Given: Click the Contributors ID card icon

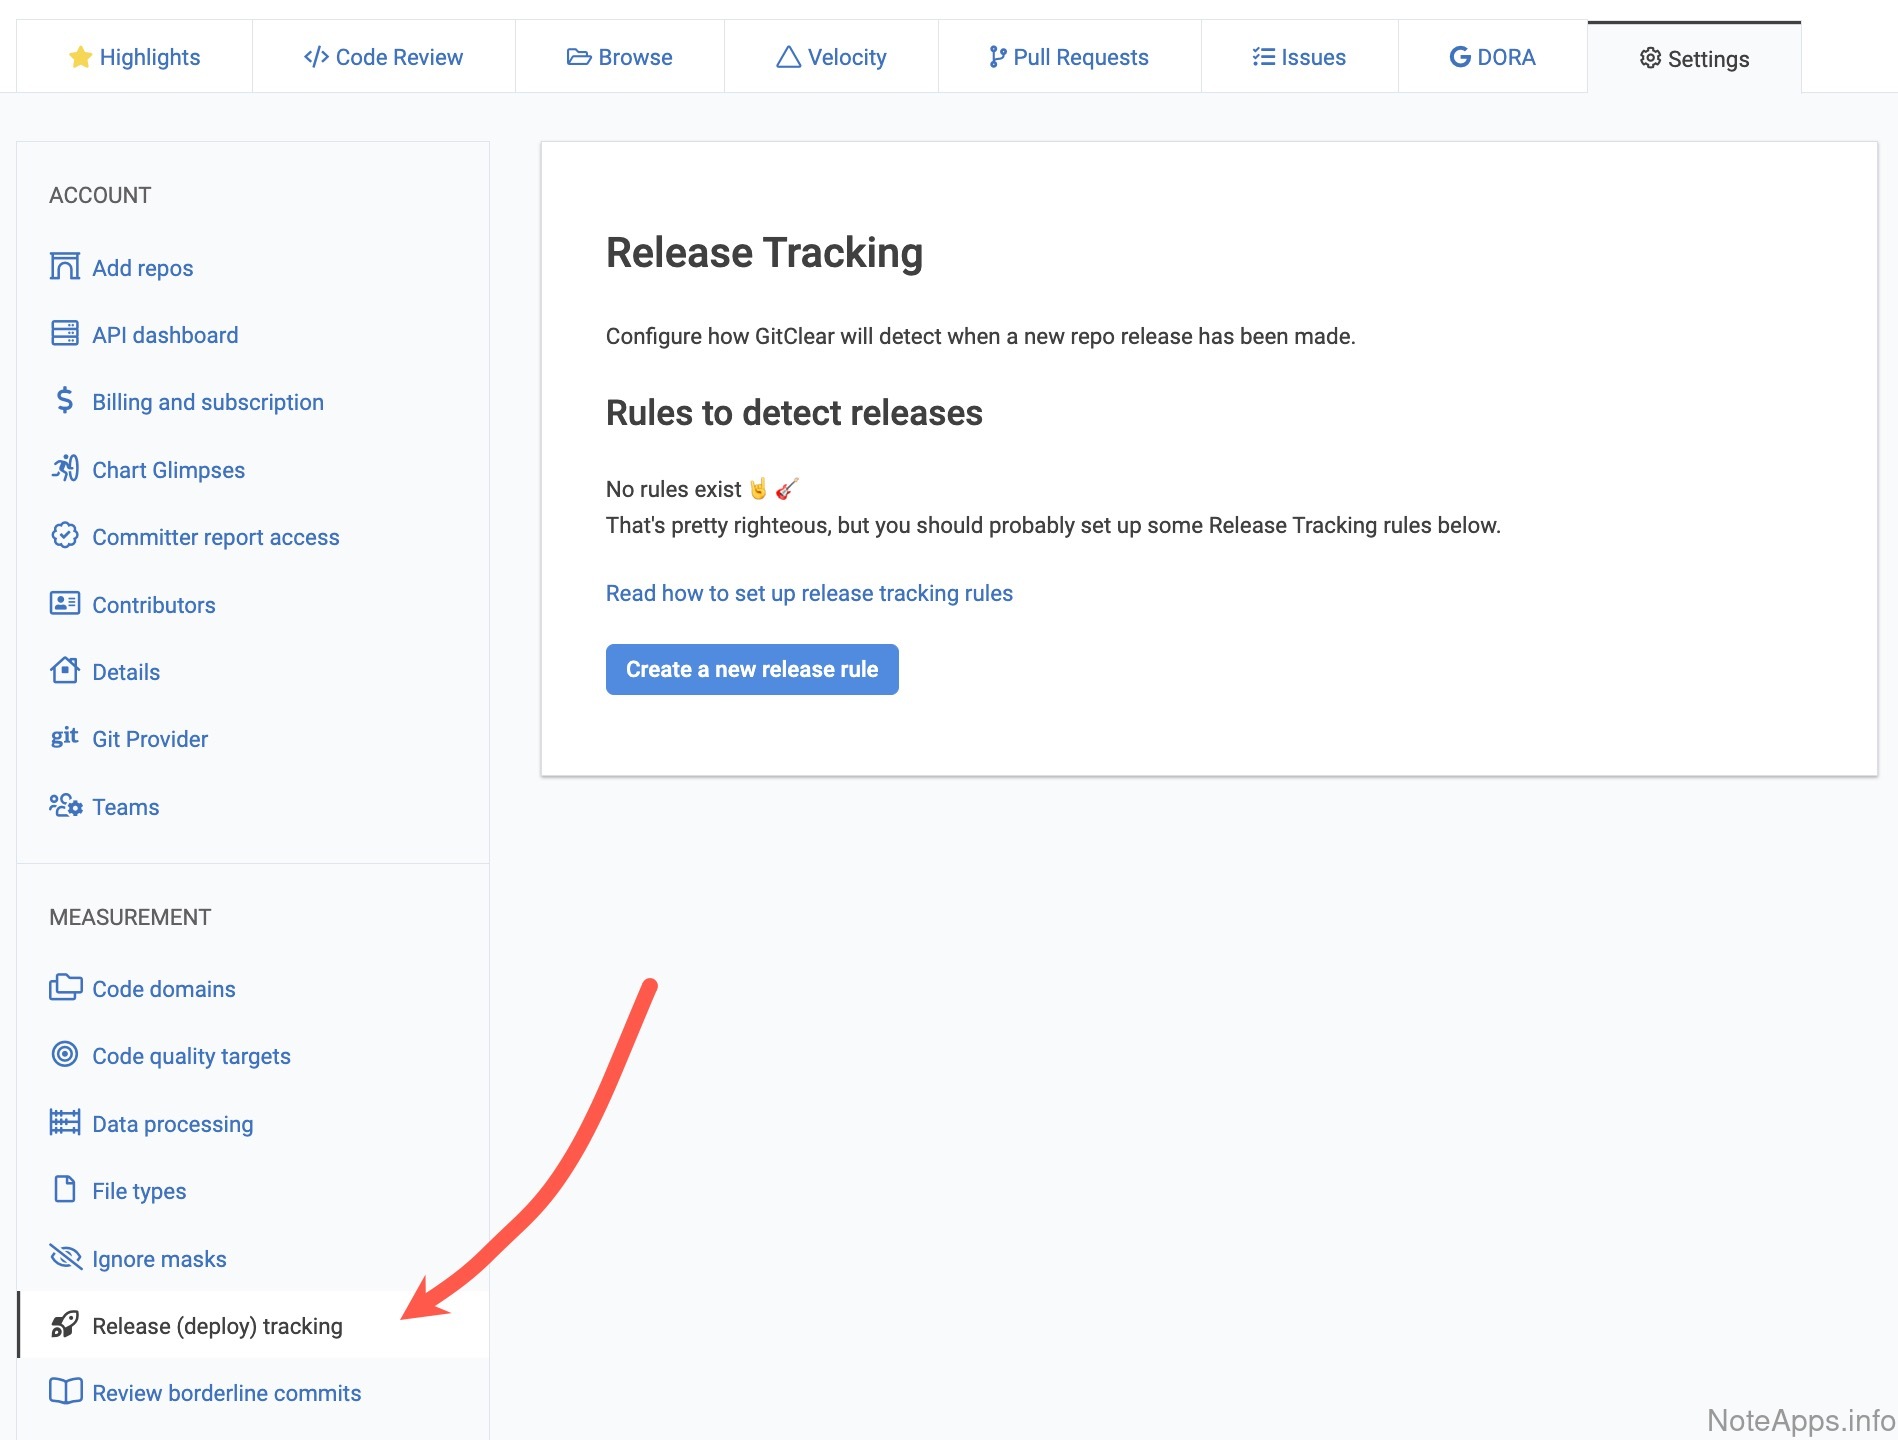Looking at the screenshot, I should pyautogui.click(x=65, y=604).
